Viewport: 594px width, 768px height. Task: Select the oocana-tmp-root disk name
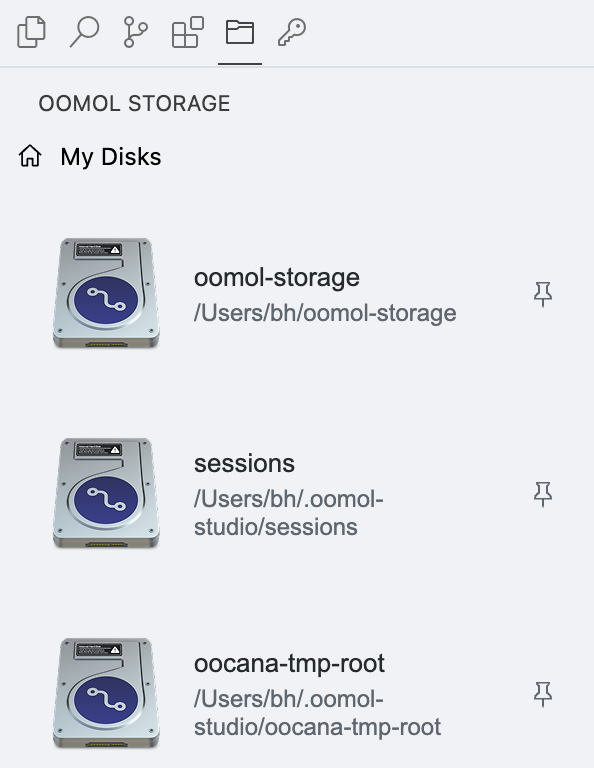point(289,664)
